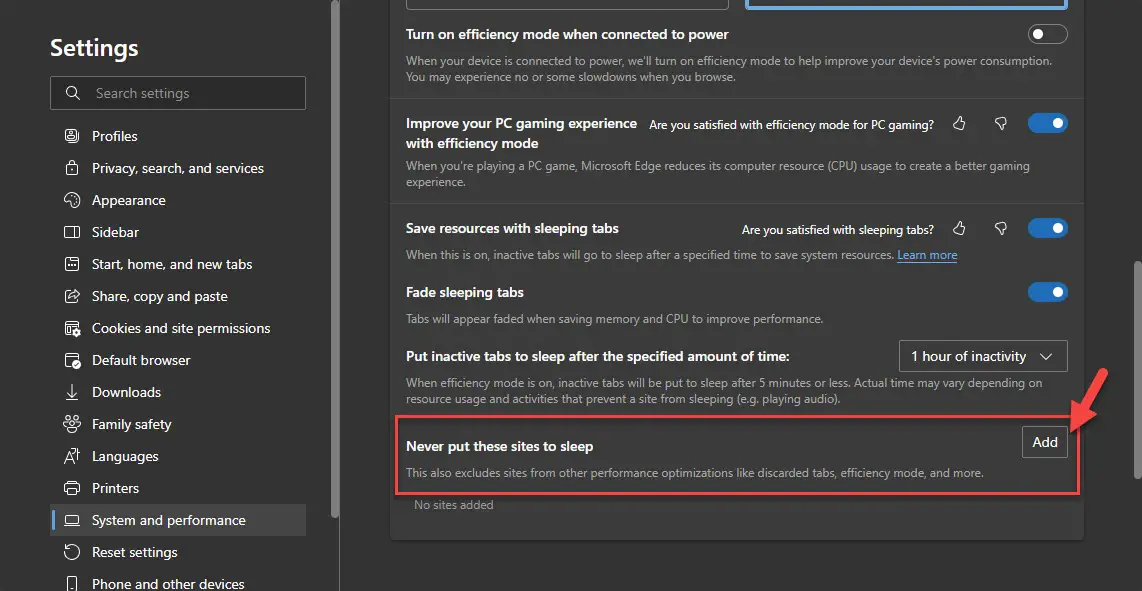
Task: Click the Cookies and site permissions icon
Action: [x=71, y=329]
